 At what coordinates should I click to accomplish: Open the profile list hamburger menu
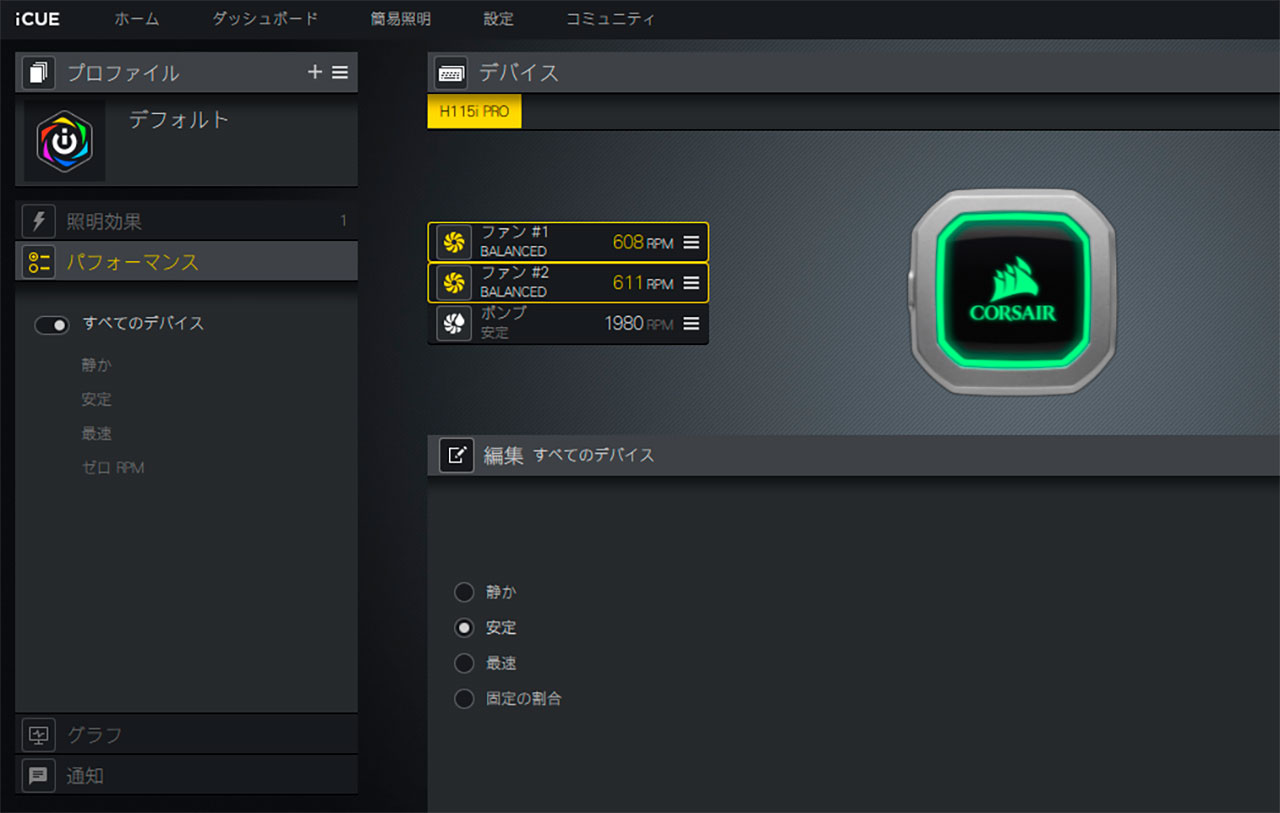click(x=340, y=72)
